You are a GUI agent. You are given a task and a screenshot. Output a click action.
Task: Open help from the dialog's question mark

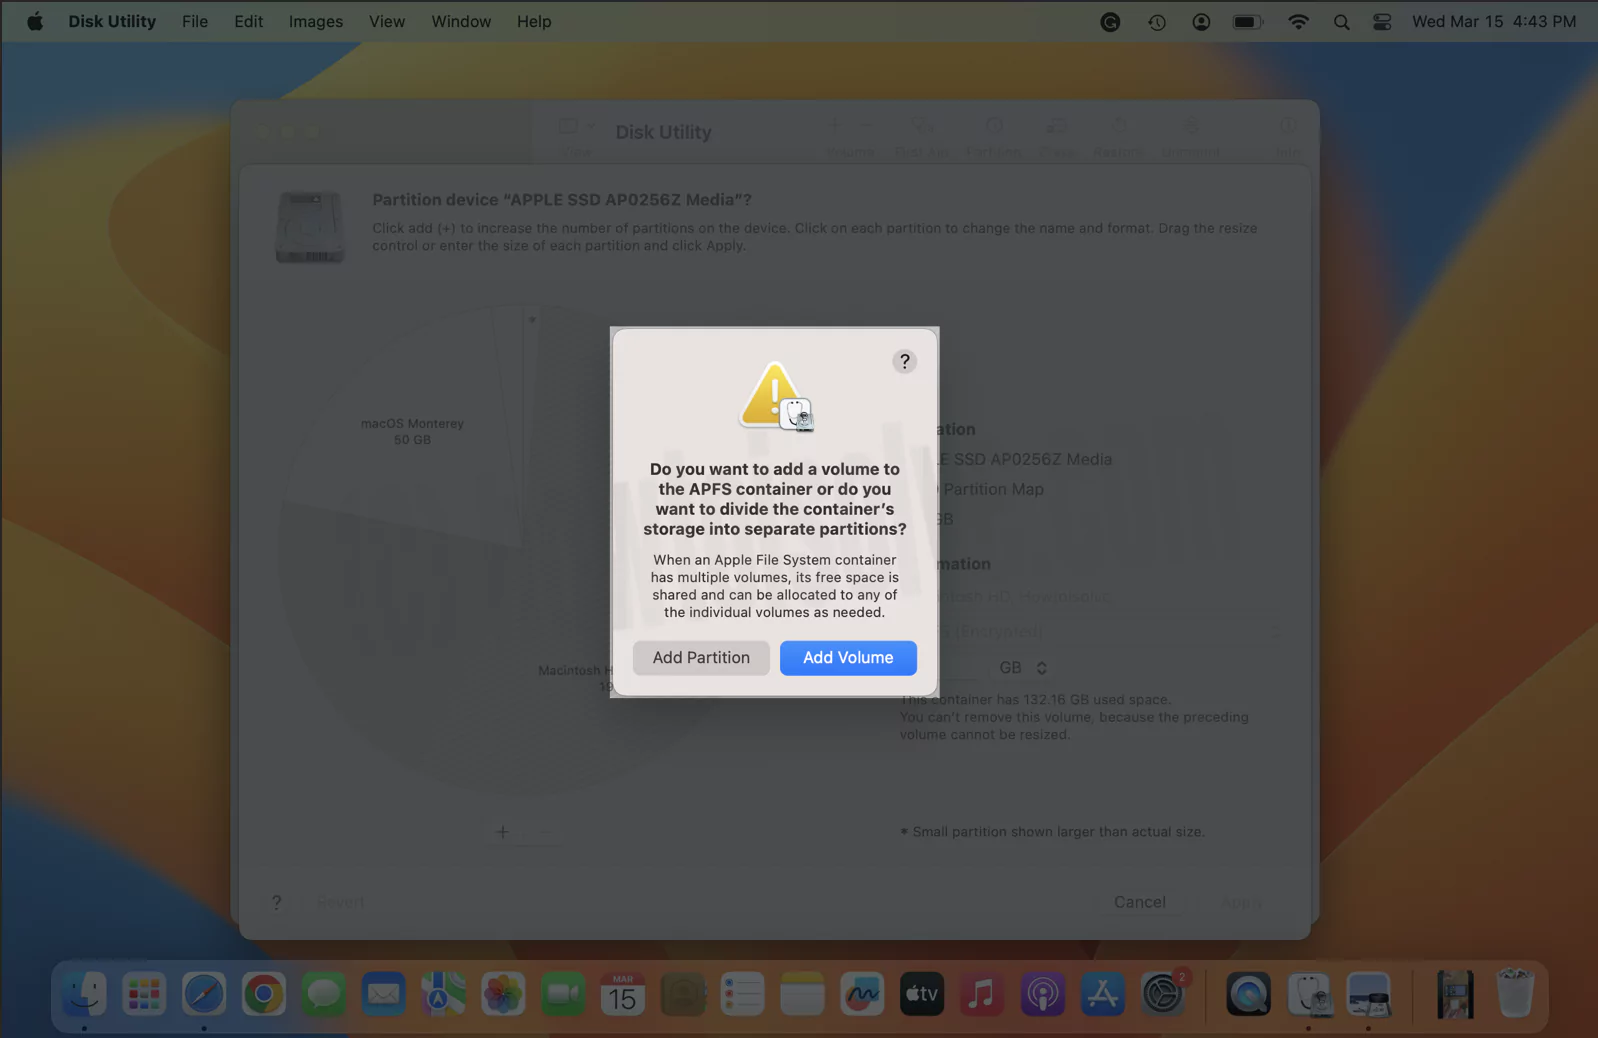(904, 361)
